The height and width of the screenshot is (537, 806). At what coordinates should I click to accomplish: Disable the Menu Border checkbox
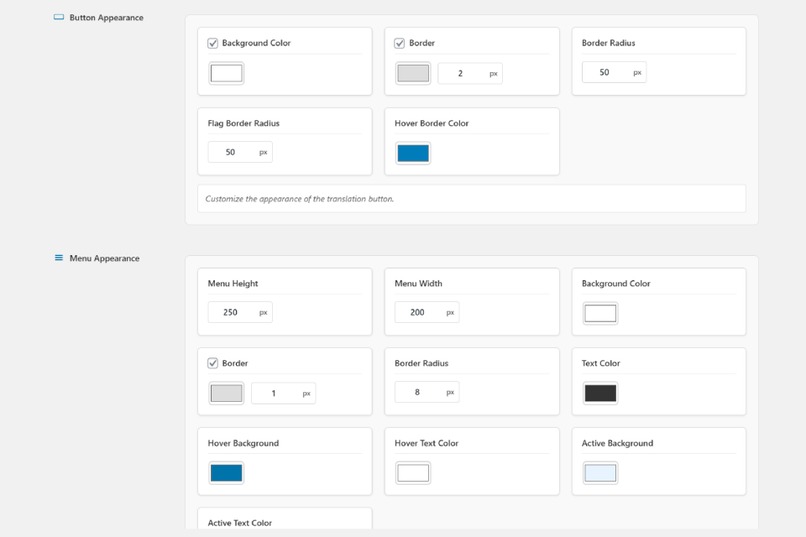pos(213,363)
